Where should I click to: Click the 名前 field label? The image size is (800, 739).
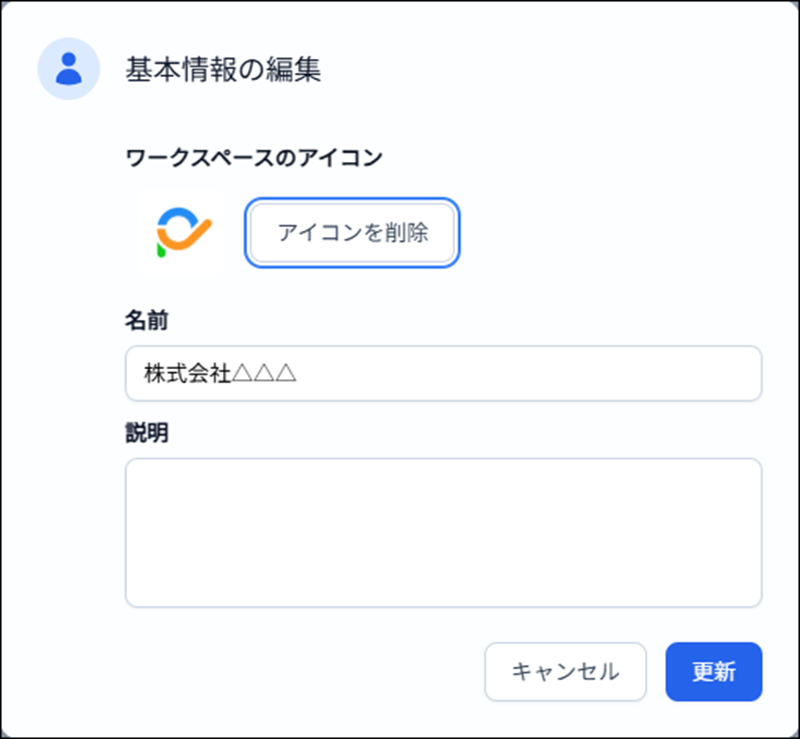[146, 321]
